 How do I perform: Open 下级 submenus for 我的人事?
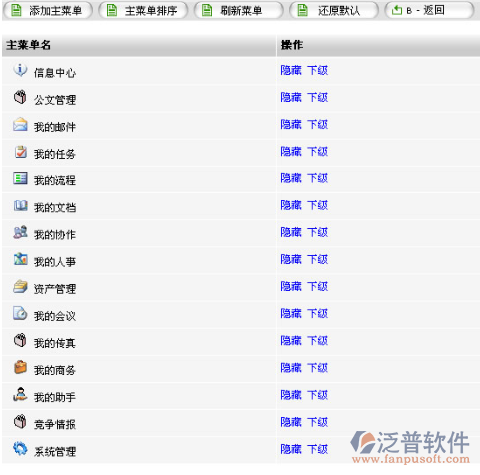point(318,259)
